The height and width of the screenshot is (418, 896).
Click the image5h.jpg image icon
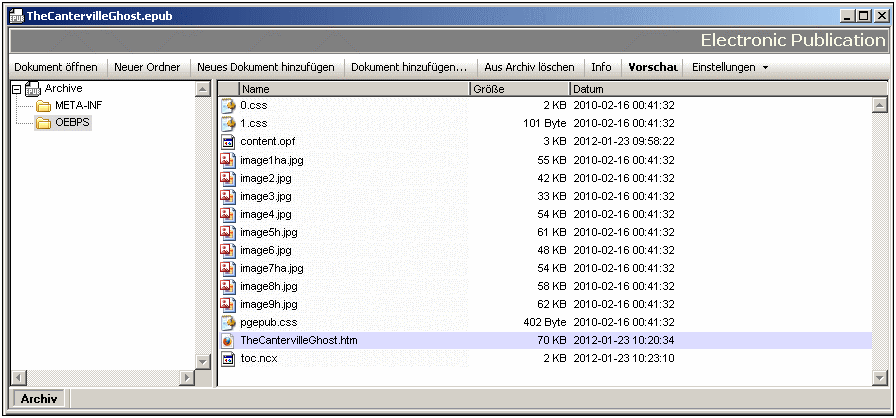(x=229, y=232)
